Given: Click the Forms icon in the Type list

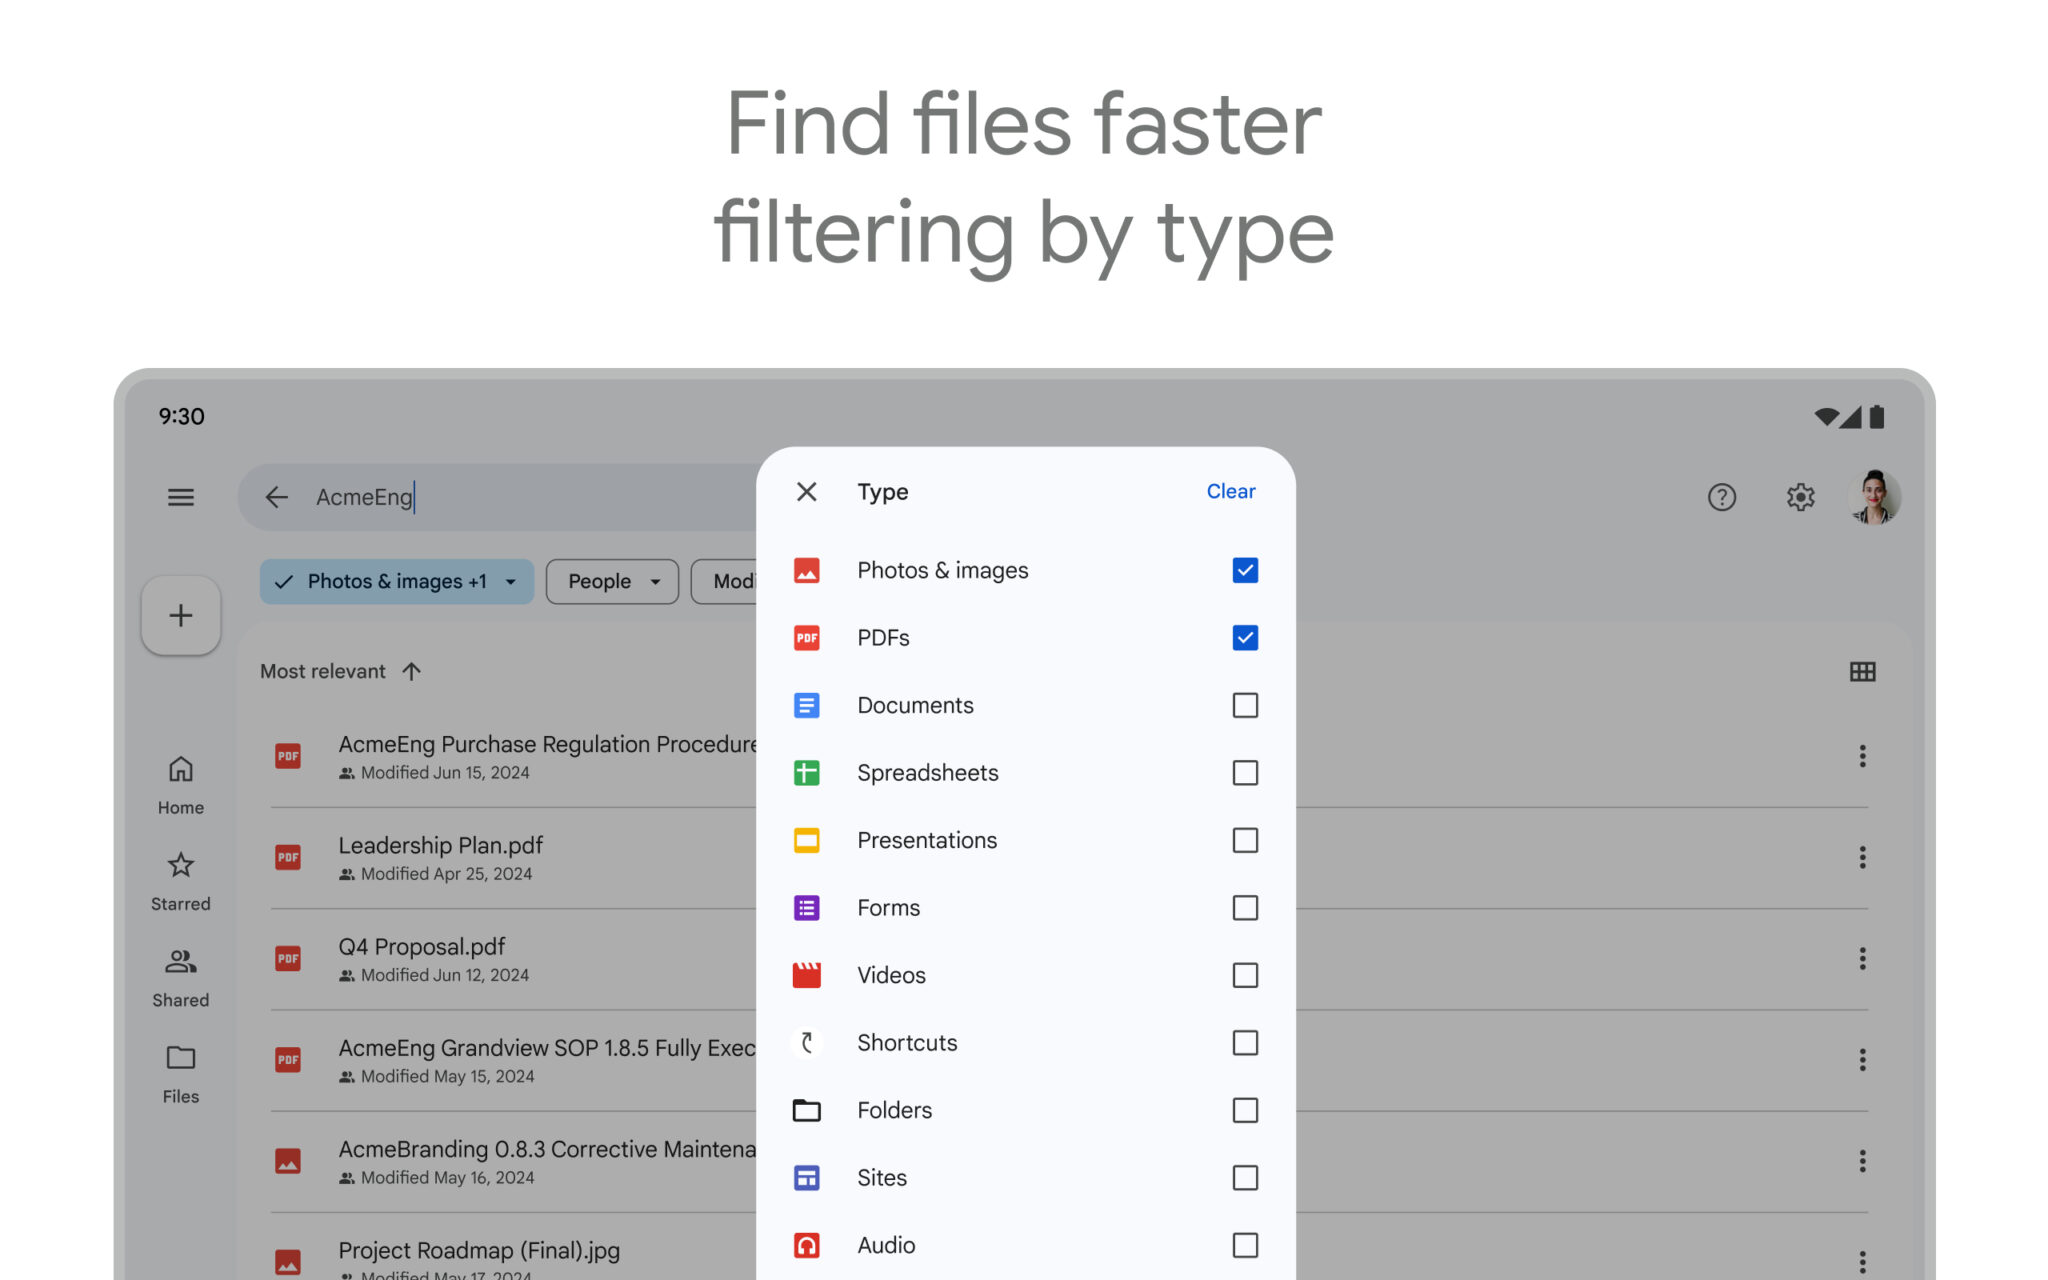Looking at the screenshot, I should (x=806, y=907).
